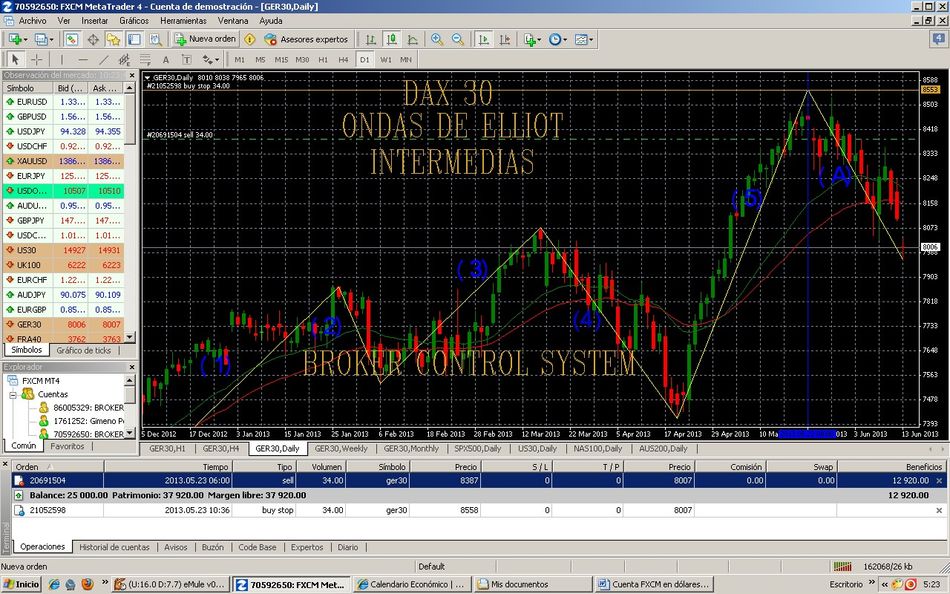This screenshot has height=594, width=950.
Task: Open the Herramientas menu
Action: [x=183, y=21]
